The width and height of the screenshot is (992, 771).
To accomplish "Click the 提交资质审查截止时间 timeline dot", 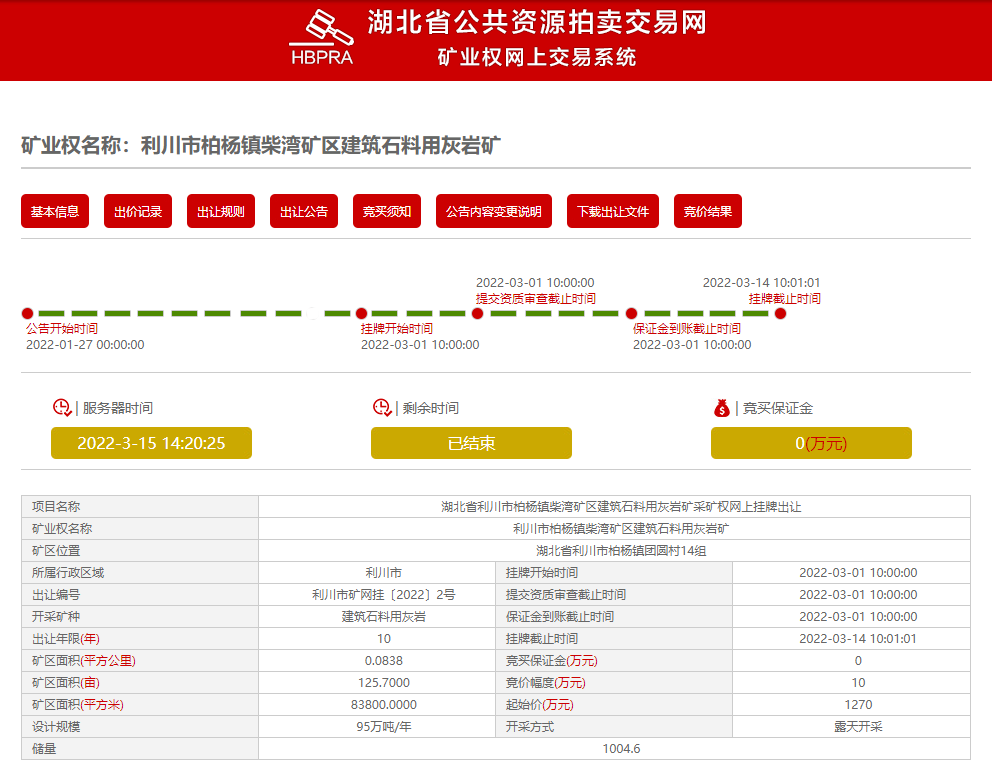I will 478,314.
